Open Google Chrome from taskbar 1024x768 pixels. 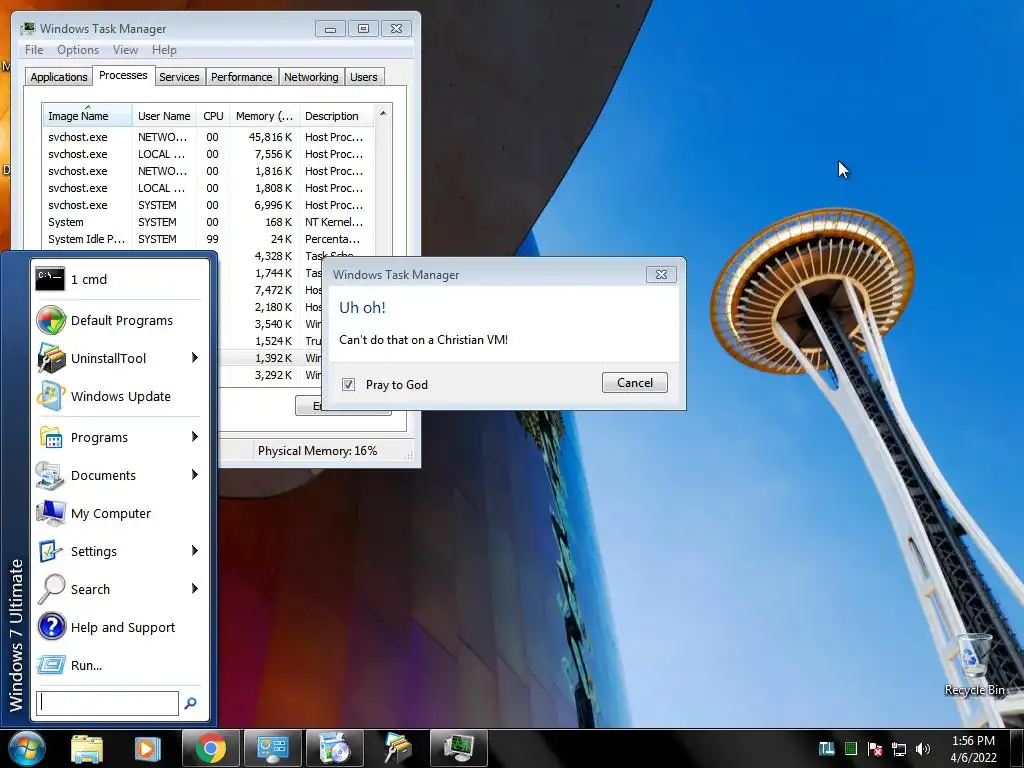click(x=210, y=749)
